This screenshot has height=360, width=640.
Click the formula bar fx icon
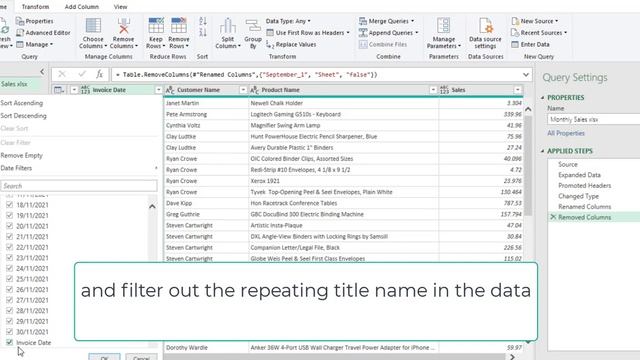99,74
